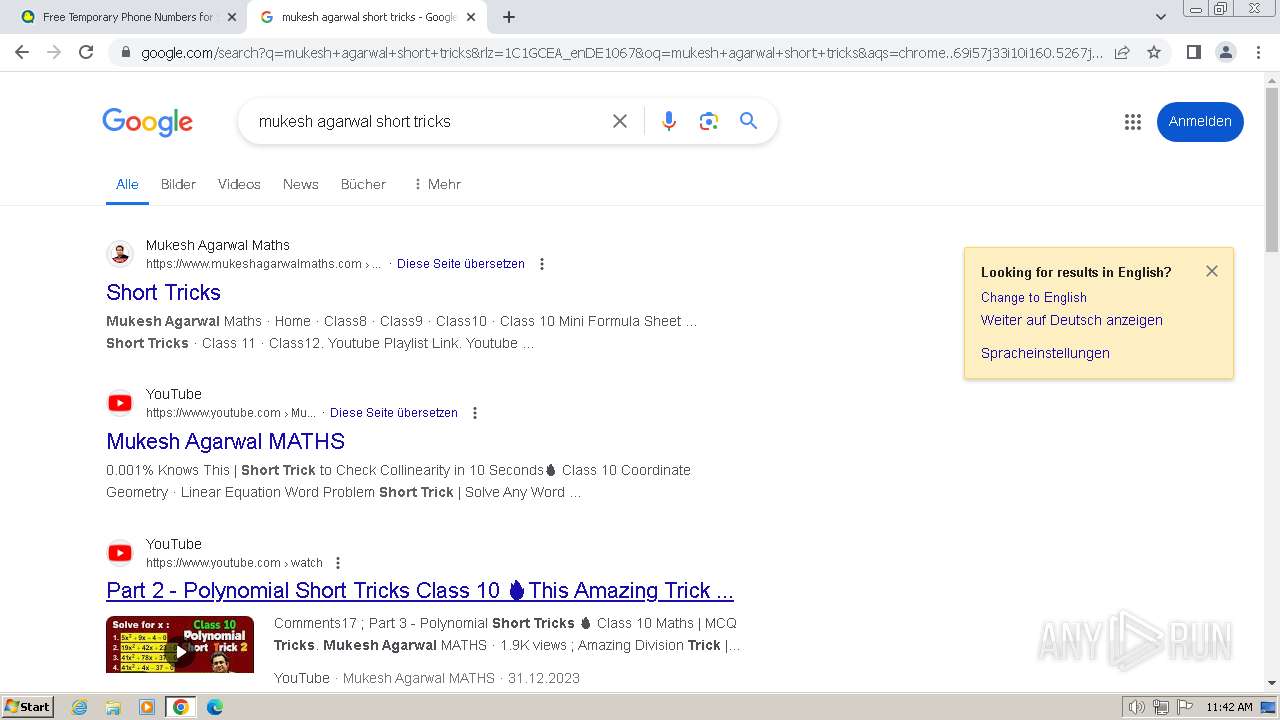Bookmark this page with the star icon
The width and height of the screenshot is (1280, 720).
point(1154,52)
